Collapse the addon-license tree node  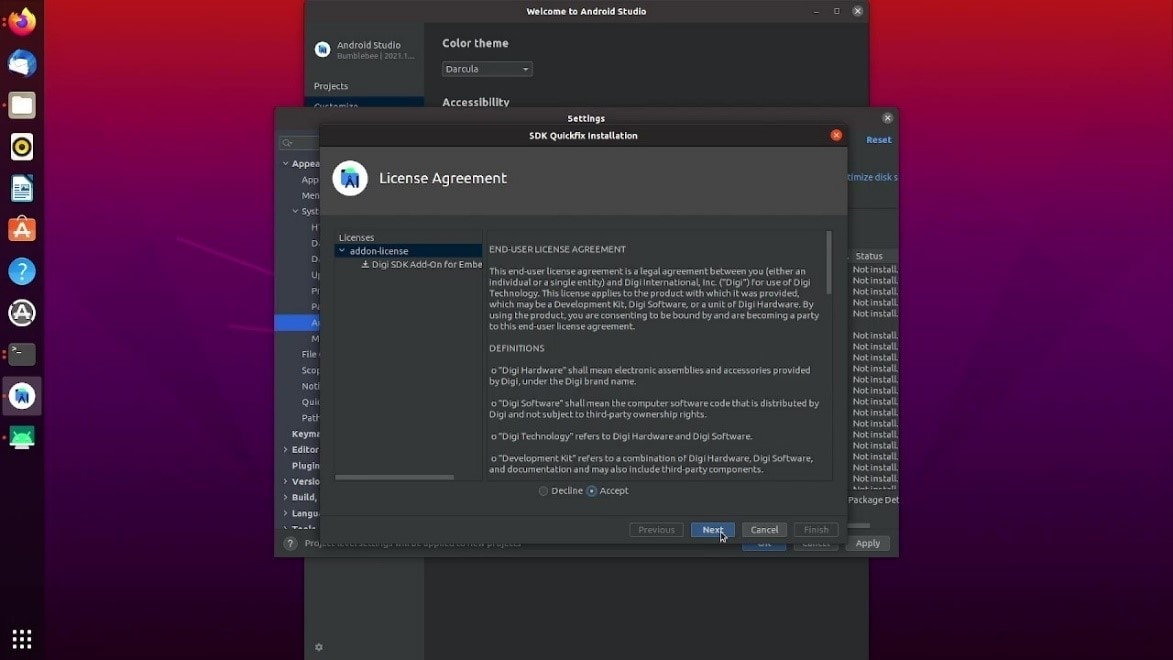[342, 251]
